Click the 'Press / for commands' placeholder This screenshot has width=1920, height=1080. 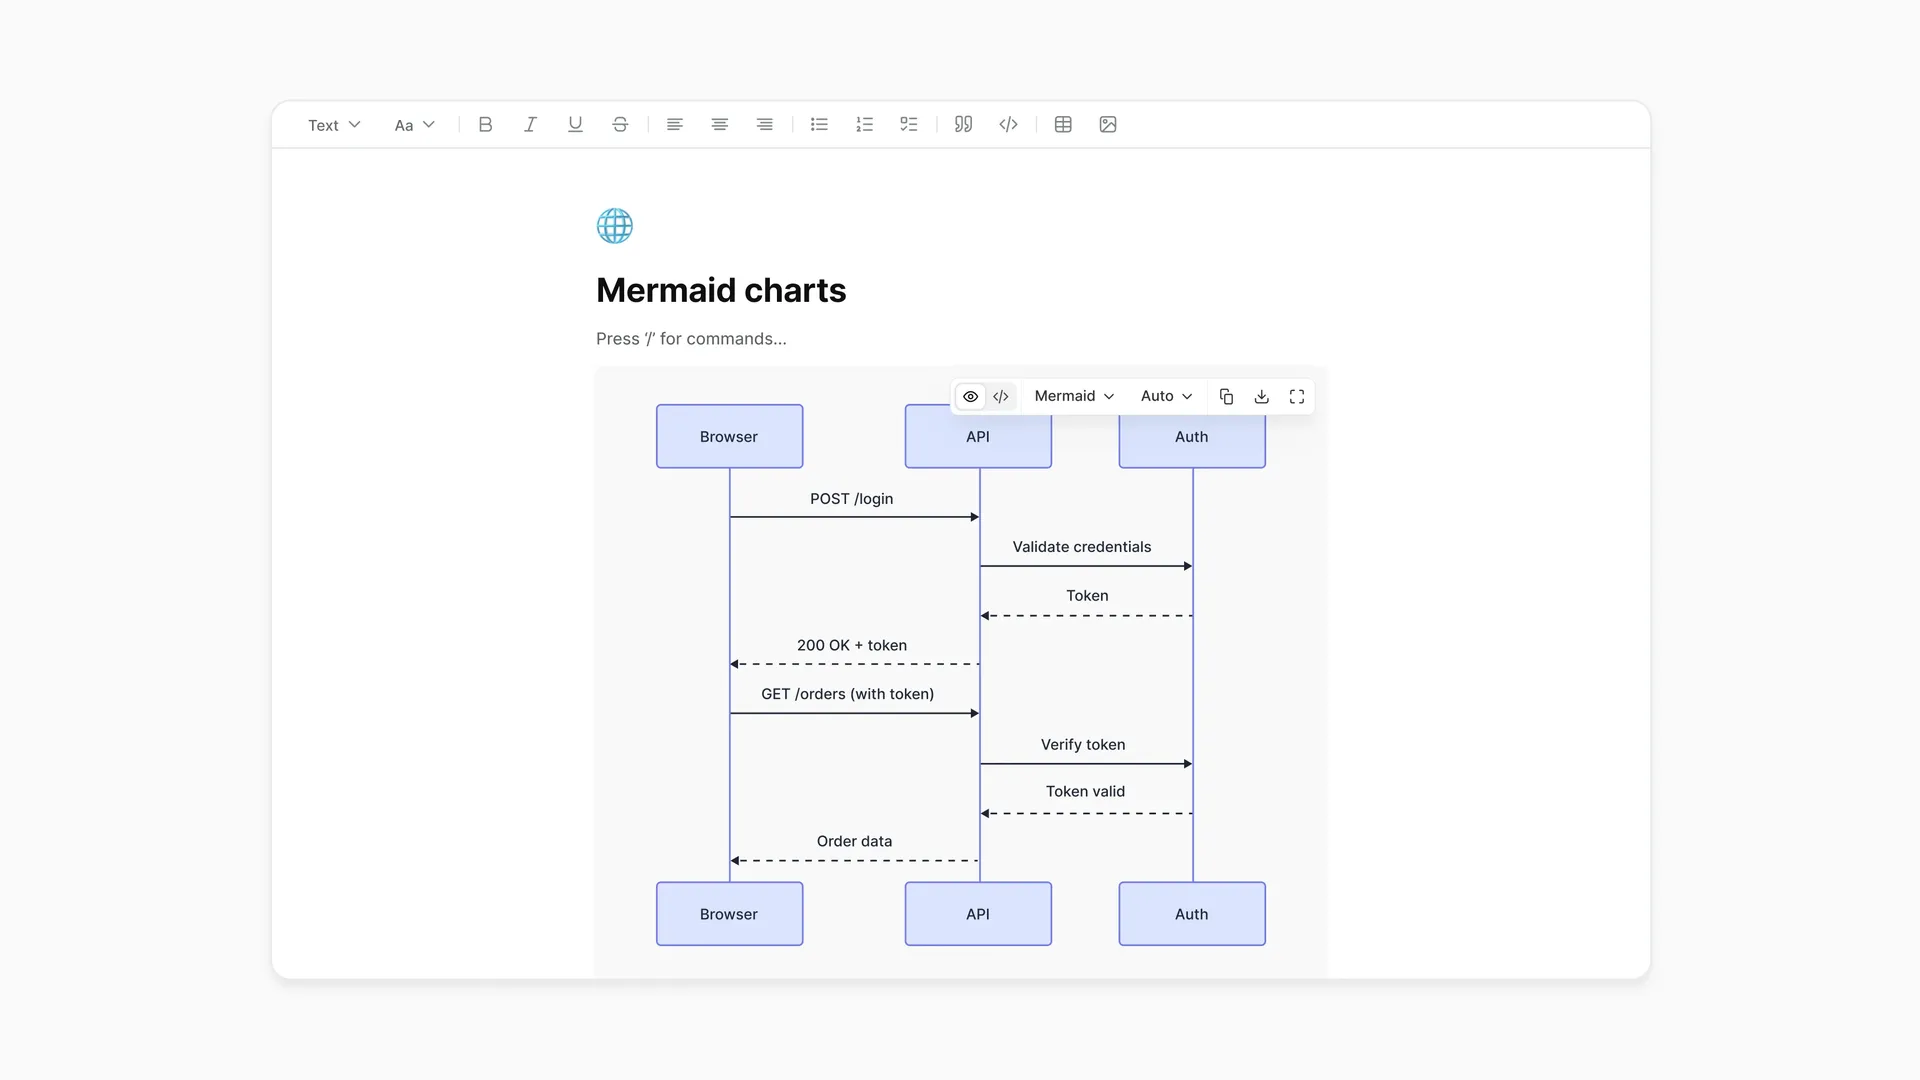click(x=691, y=339)
